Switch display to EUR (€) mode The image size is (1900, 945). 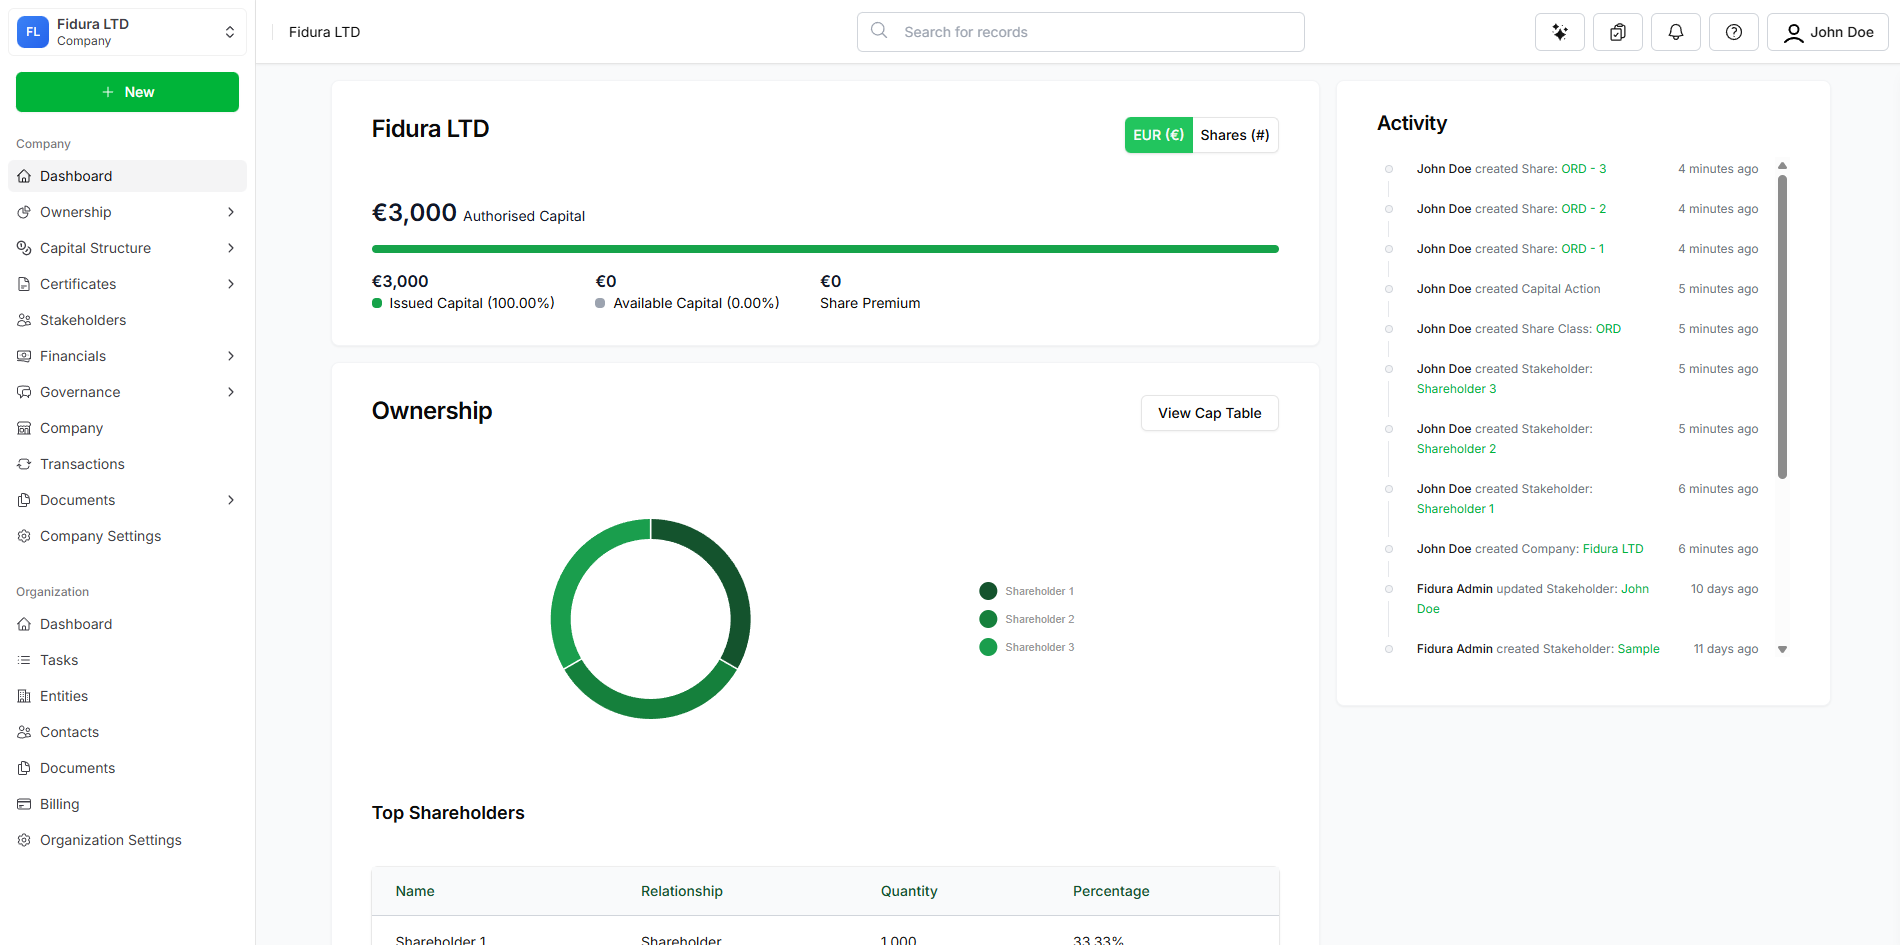1158,135
